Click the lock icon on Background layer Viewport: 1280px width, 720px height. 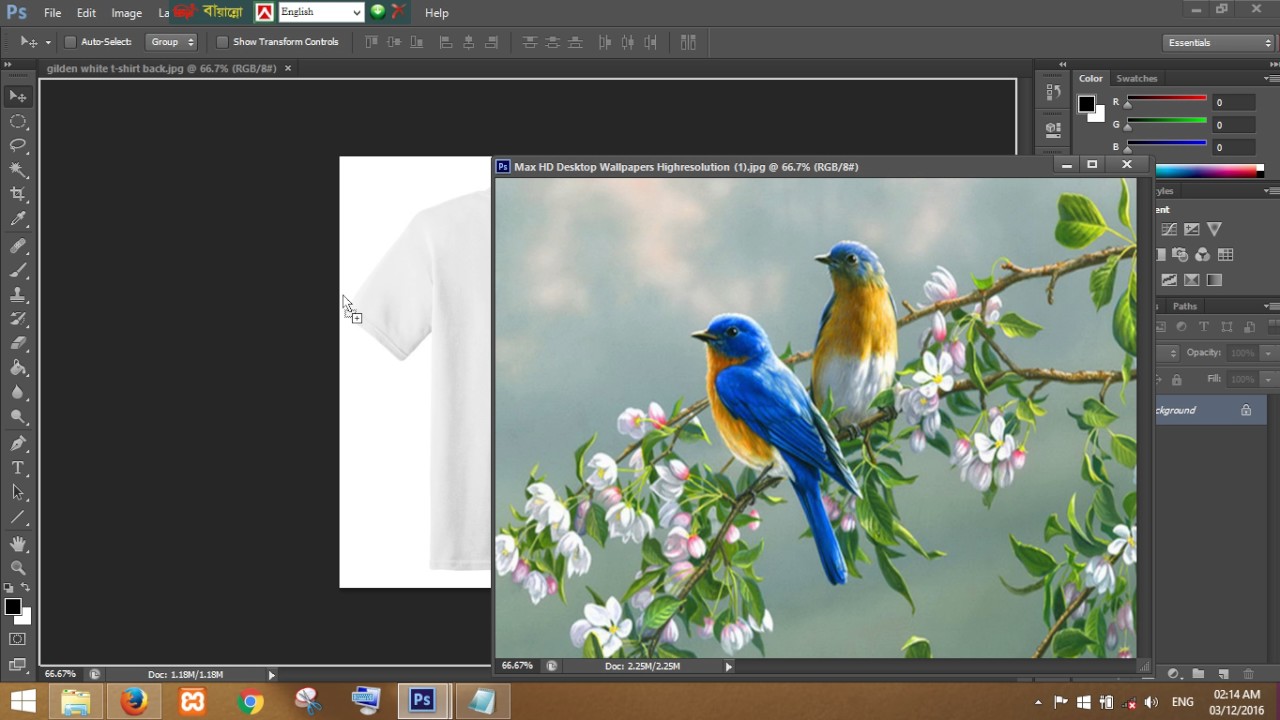(1246, 410)
